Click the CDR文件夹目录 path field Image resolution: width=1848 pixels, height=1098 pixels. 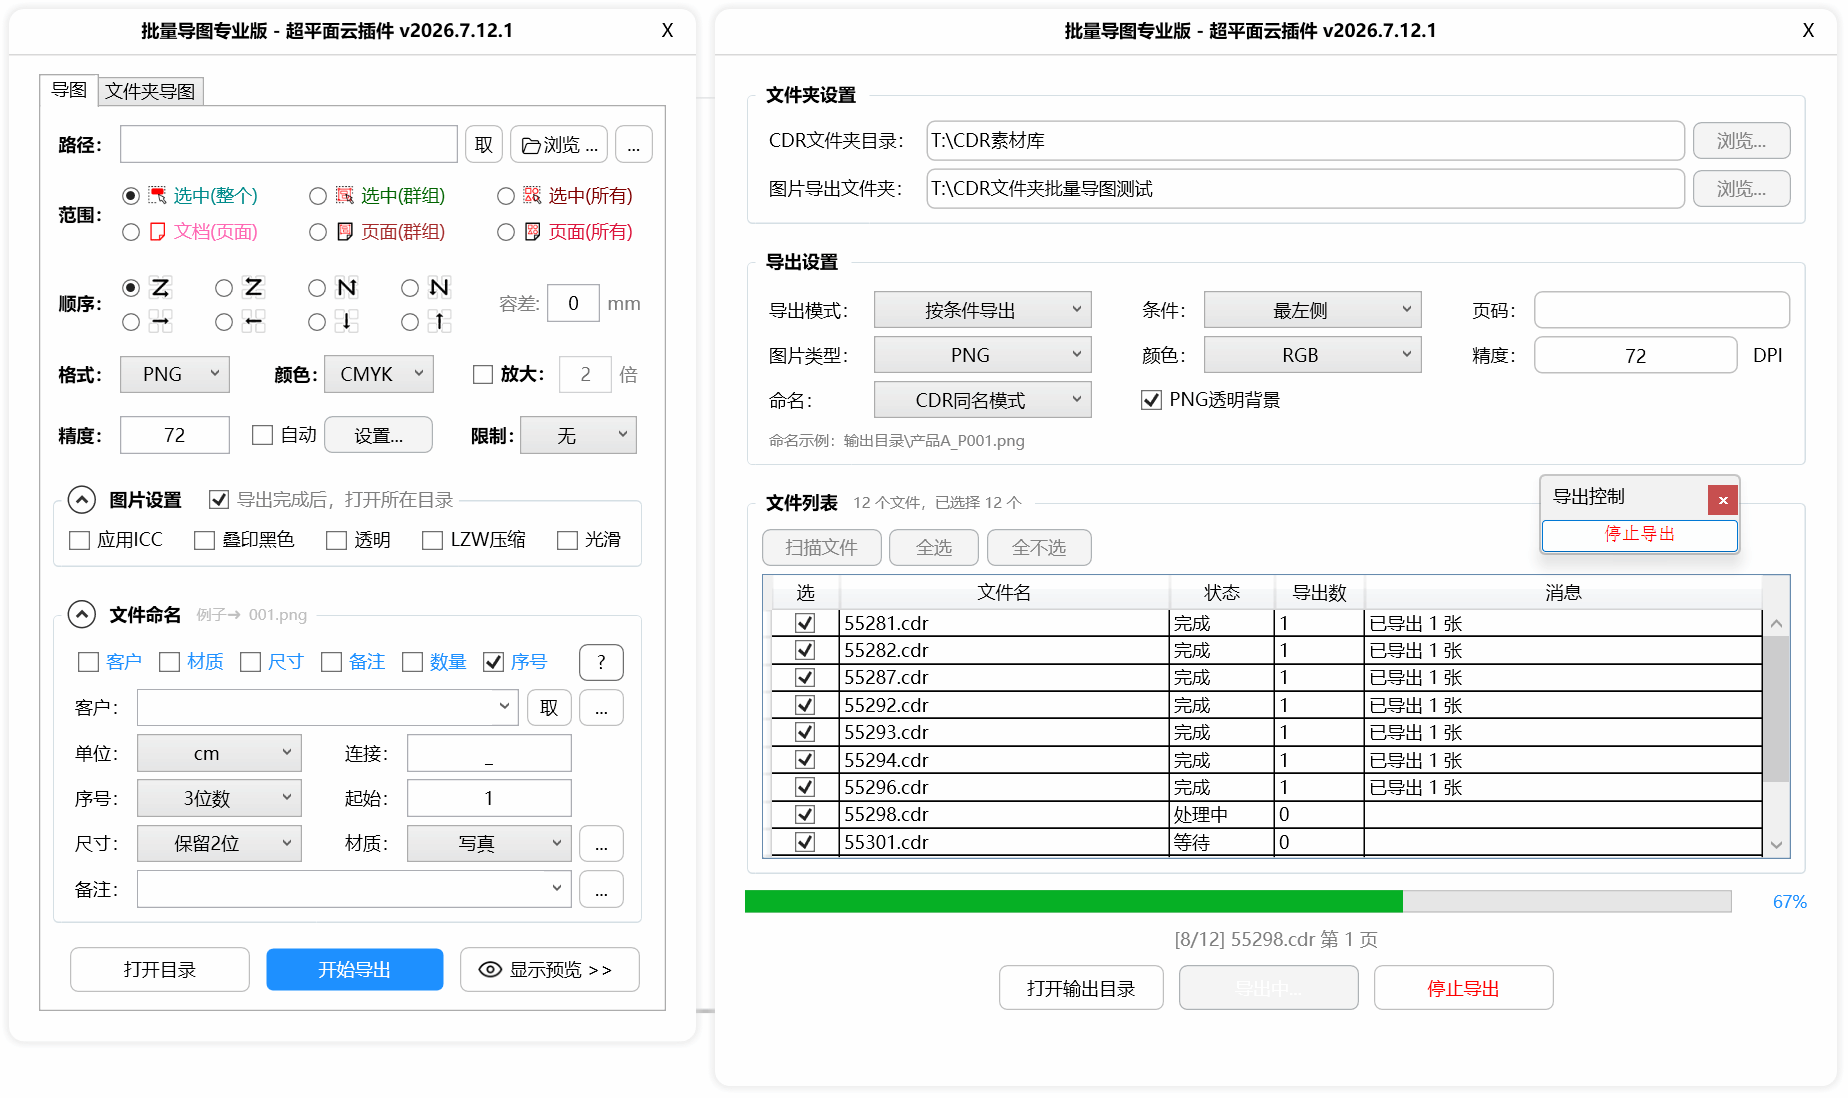click(1306, 140)
